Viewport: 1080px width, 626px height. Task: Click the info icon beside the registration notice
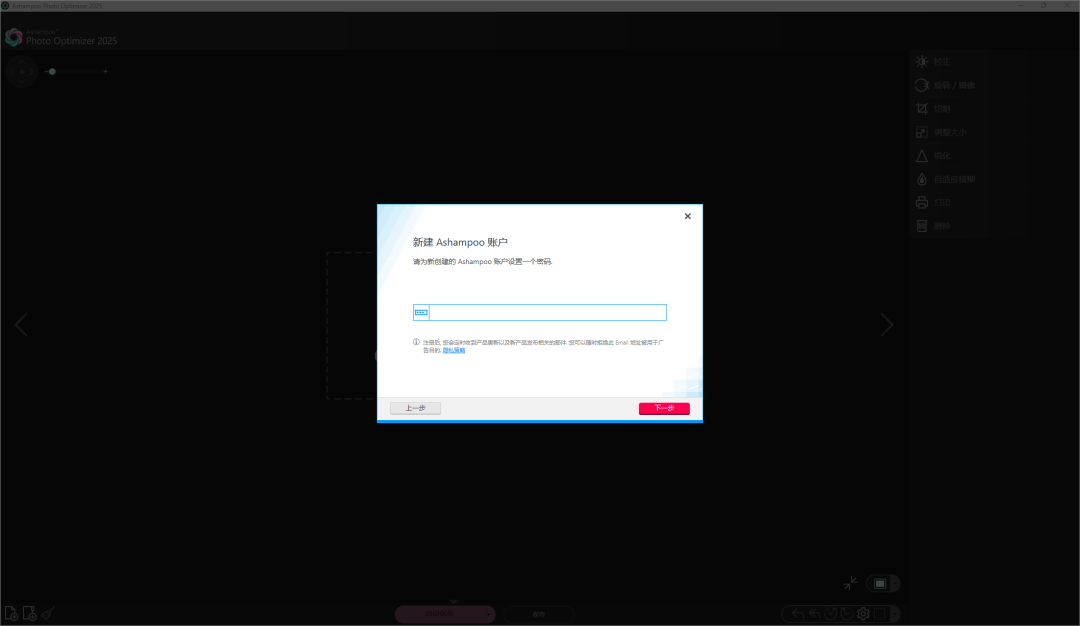pos(416,342)
